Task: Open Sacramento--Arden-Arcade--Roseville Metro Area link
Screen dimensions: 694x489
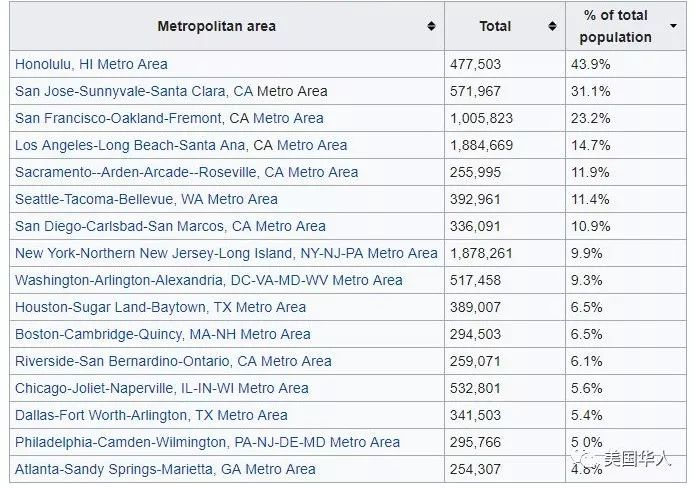Action: tap(186, 172)
